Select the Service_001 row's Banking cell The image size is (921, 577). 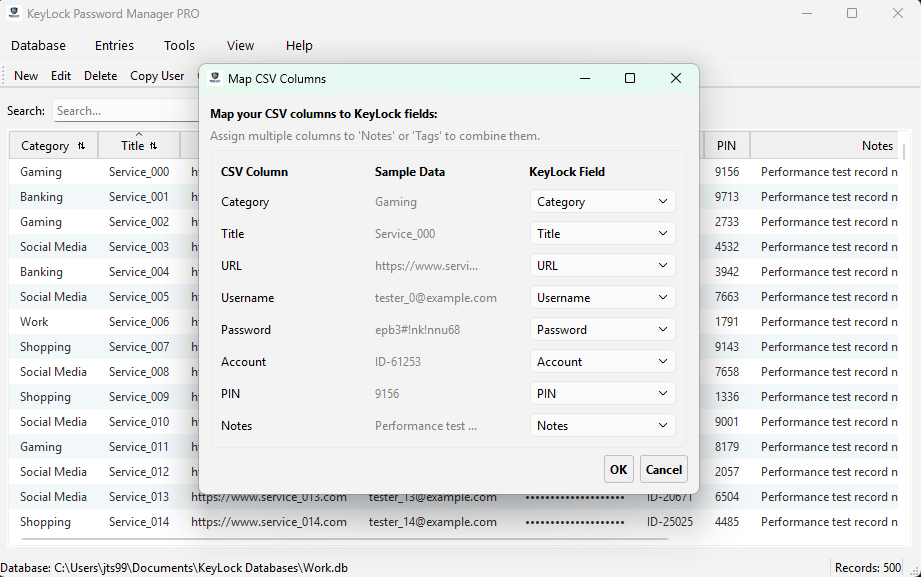53,197
